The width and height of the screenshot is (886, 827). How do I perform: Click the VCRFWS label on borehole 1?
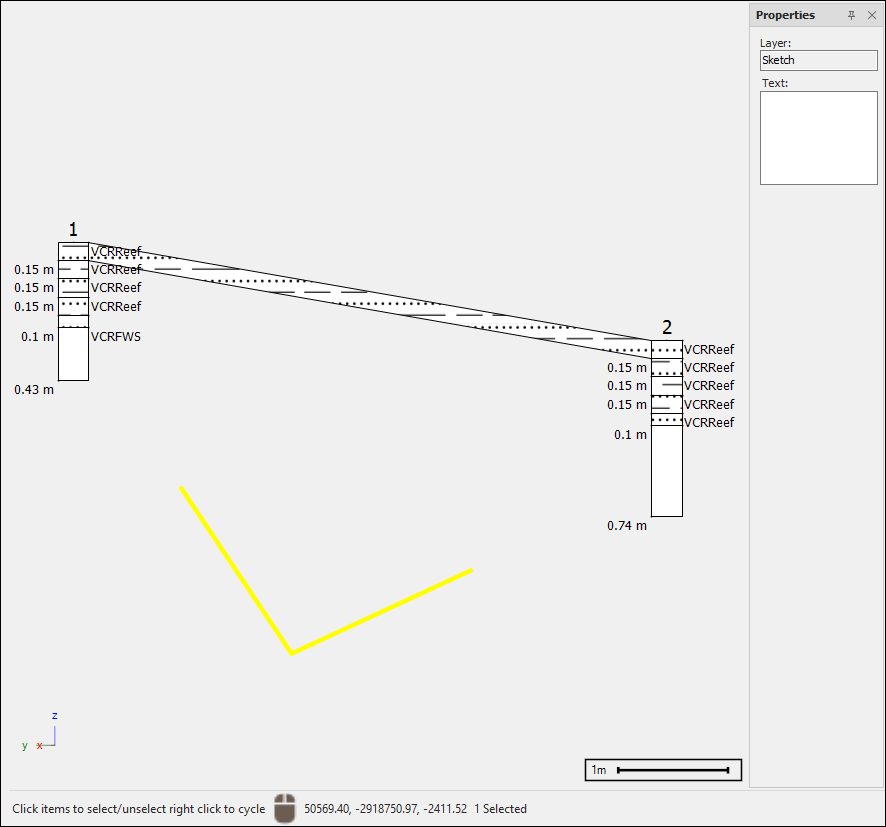[x=116, y=337]
